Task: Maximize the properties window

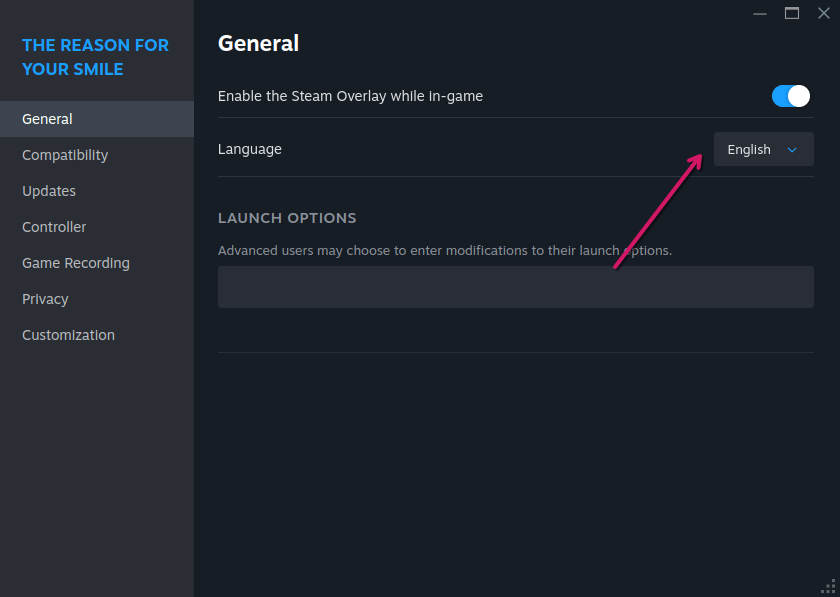Action: 792,13
